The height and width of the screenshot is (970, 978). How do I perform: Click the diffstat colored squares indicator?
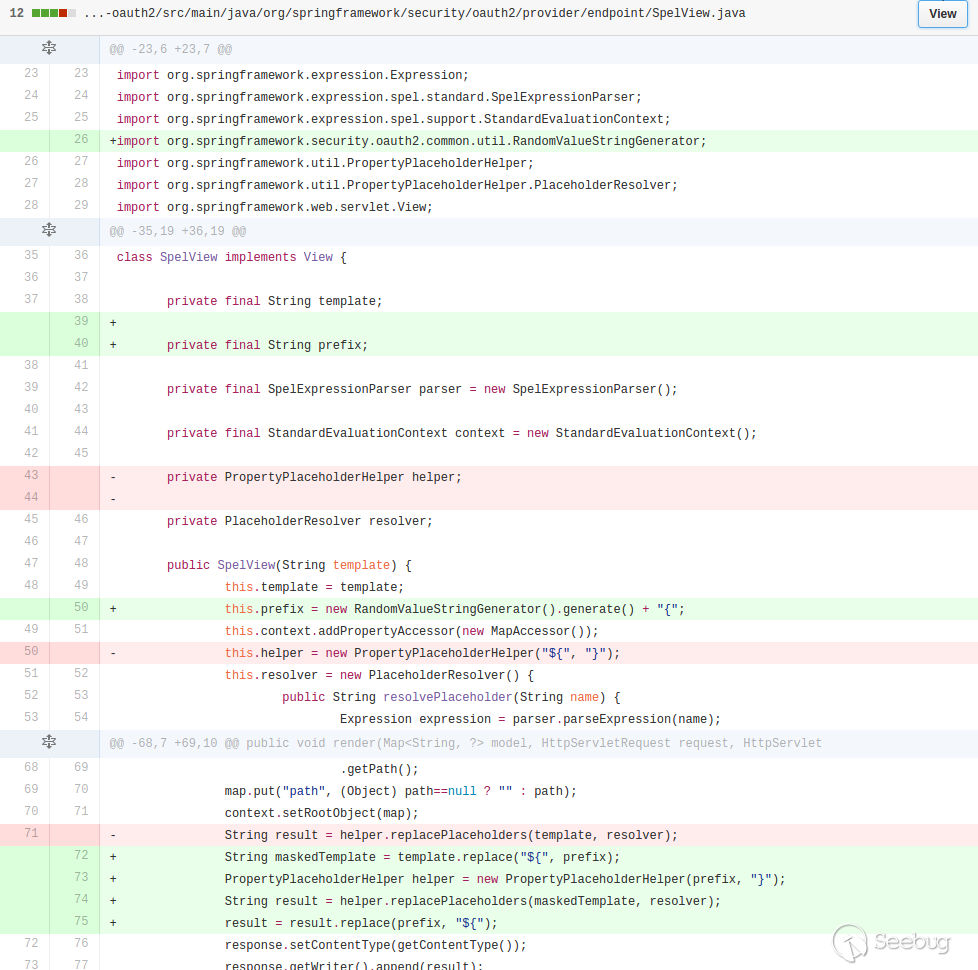coord(53,14)
